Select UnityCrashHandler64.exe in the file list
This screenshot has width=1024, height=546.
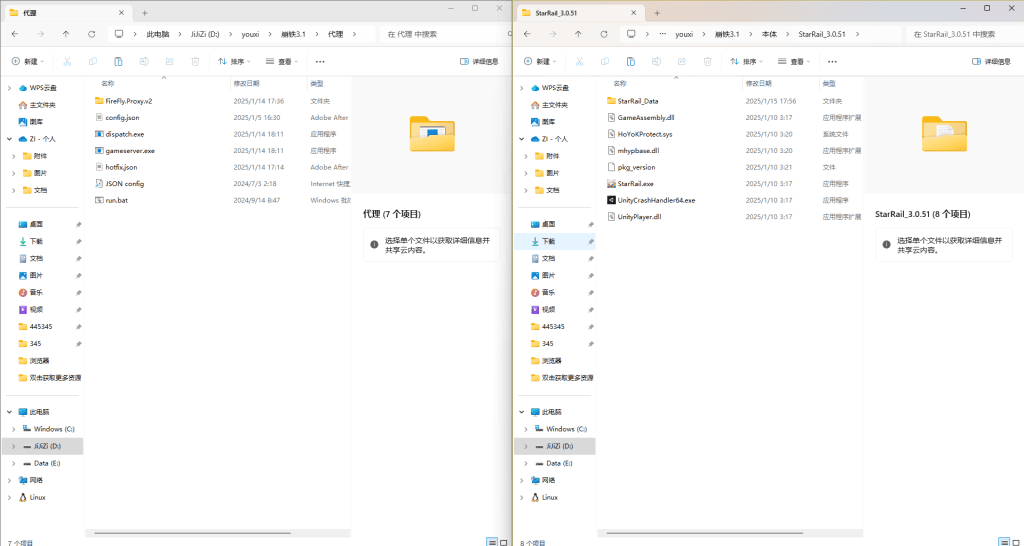tap(656, 200)
